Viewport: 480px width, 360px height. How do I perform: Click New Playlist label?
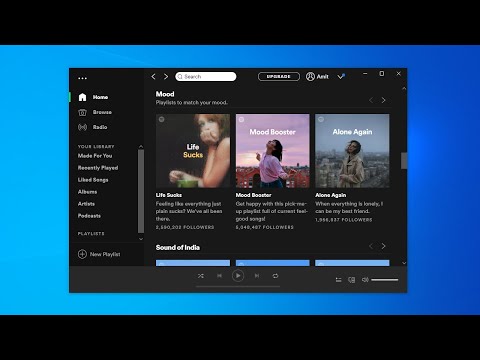click(x=105, y=254)
